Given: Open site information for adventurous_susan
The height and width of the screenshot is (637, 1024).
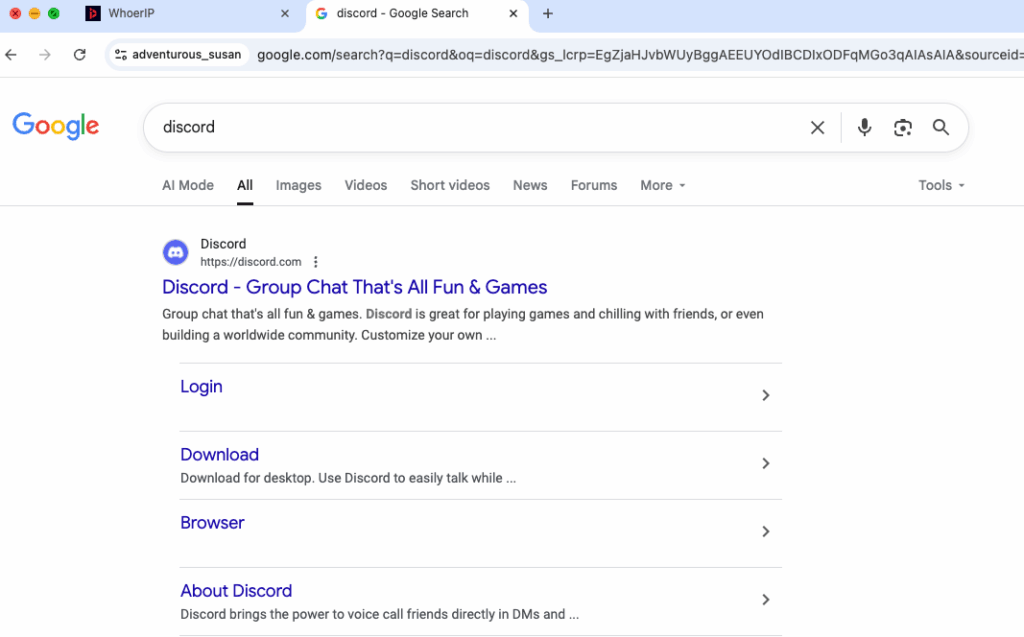Looking at the screenshot, I should point(178,55).
